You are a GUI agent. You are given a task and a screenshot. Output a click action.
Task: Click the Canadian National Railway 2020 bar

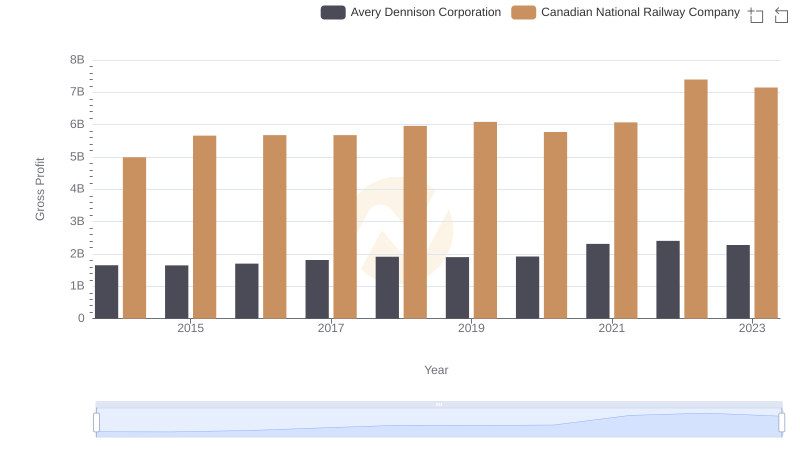click(x=556, y=225)
